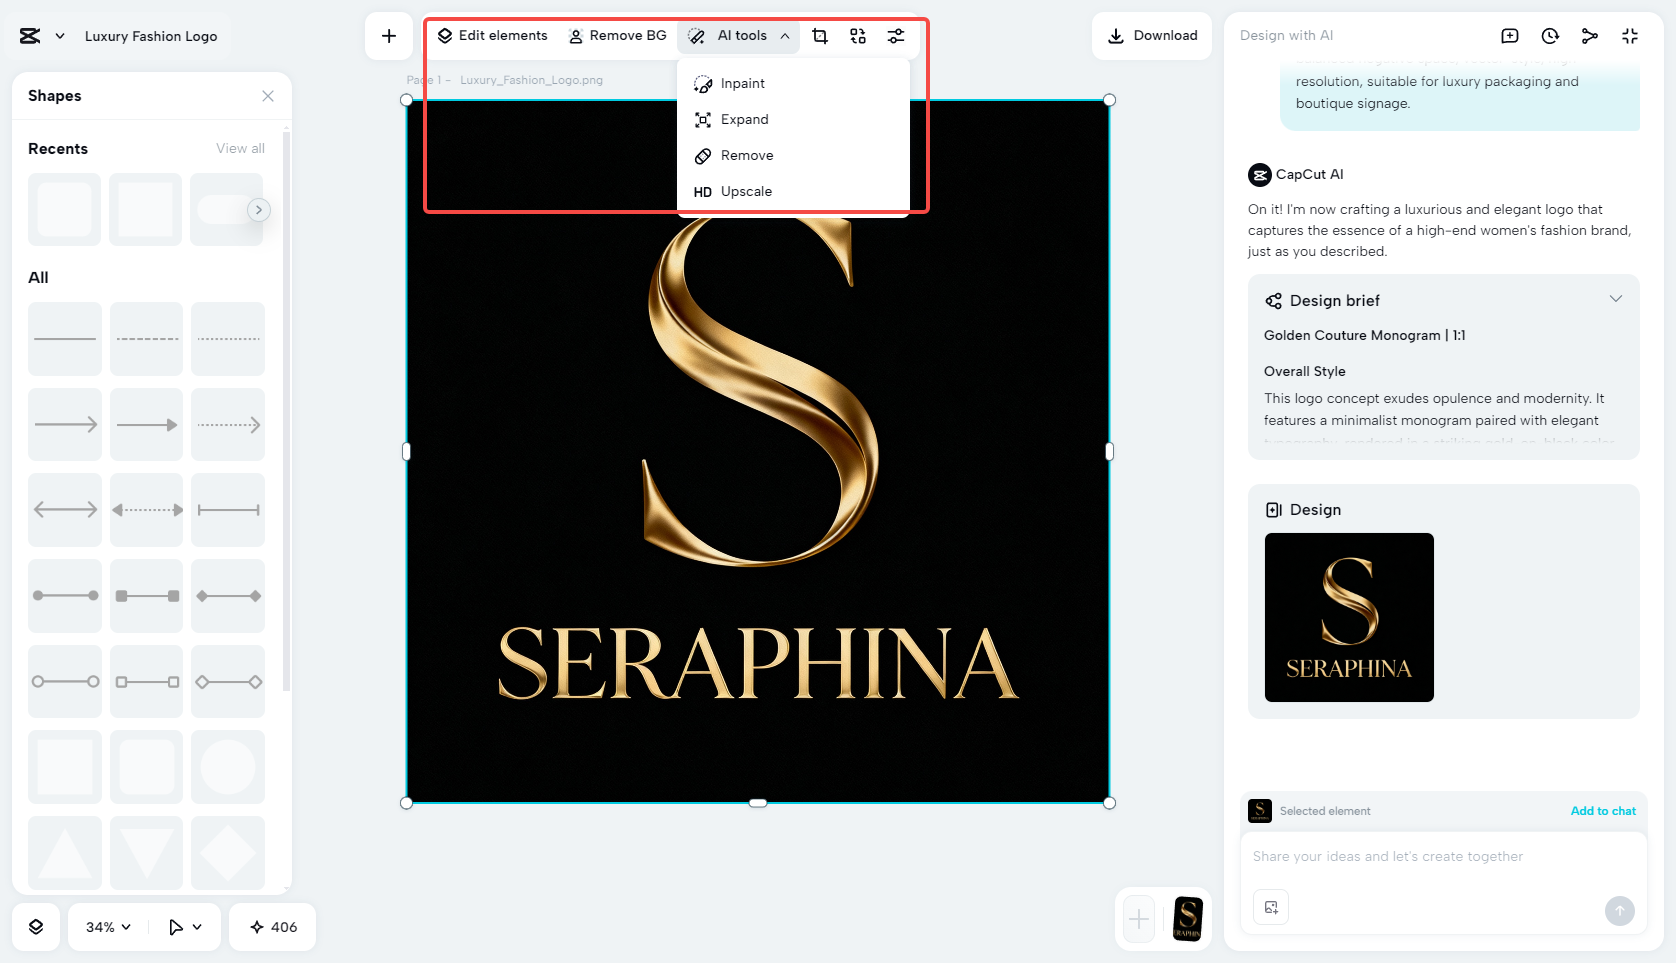Viewport: 1676px width, 963px height.
Task: Collapse the Design with AI panel
Action: (x=1629, y=35)
